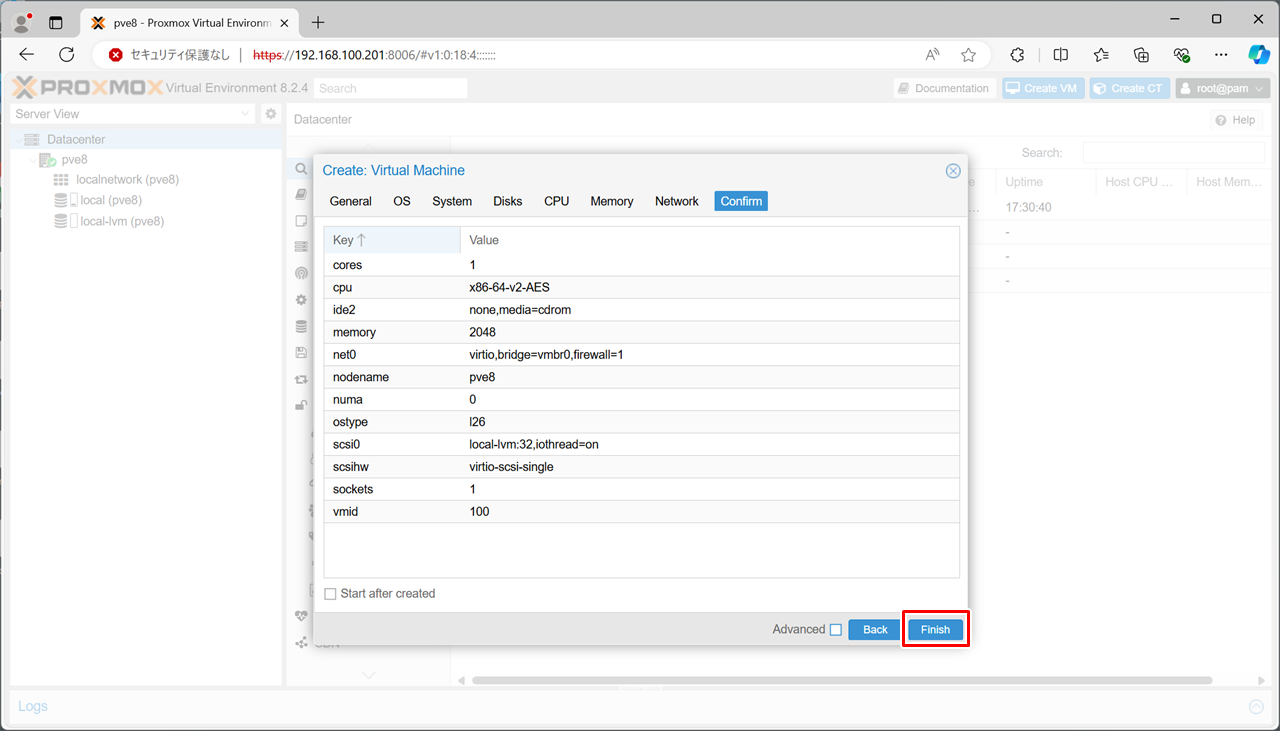
Task: Toggle browser split screen icon
Action: coord(1061,55)
